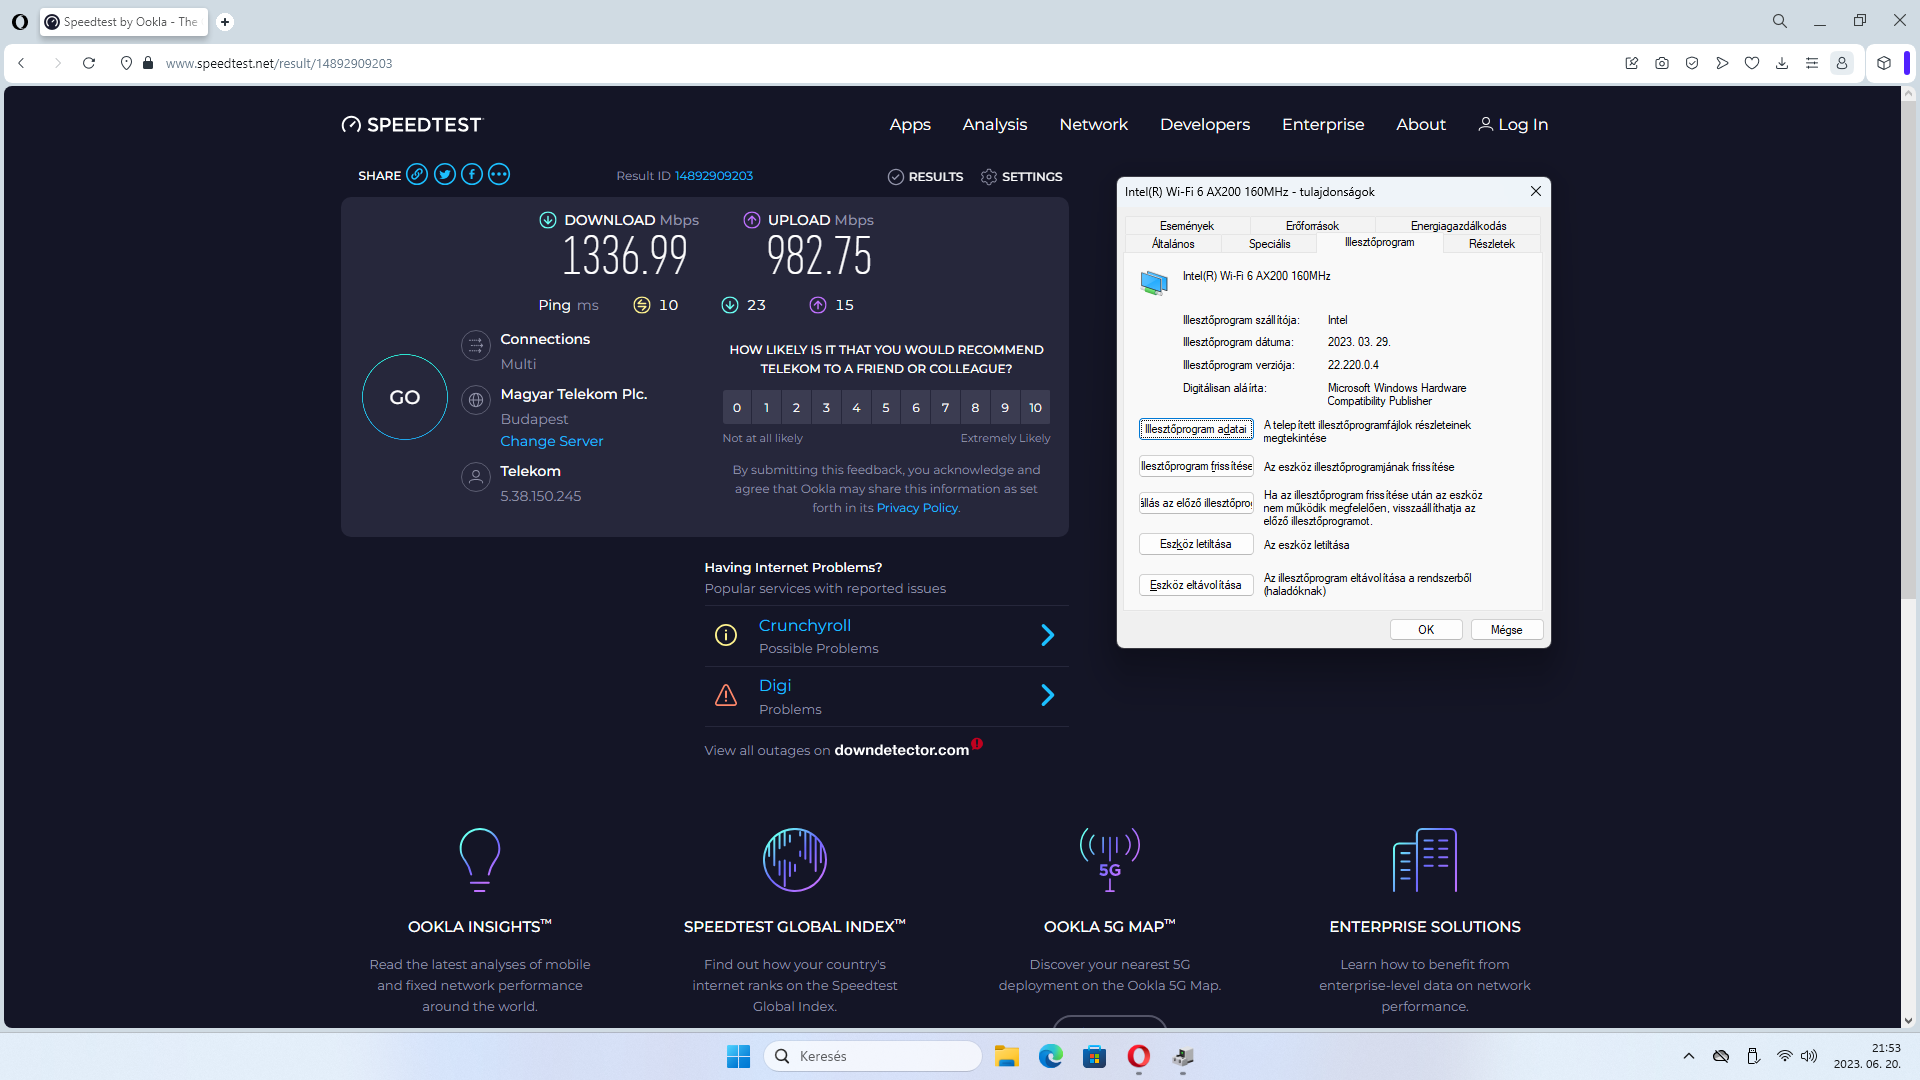
Task: Open speedtest SETTINGS
Action: tap(1021, 177)
